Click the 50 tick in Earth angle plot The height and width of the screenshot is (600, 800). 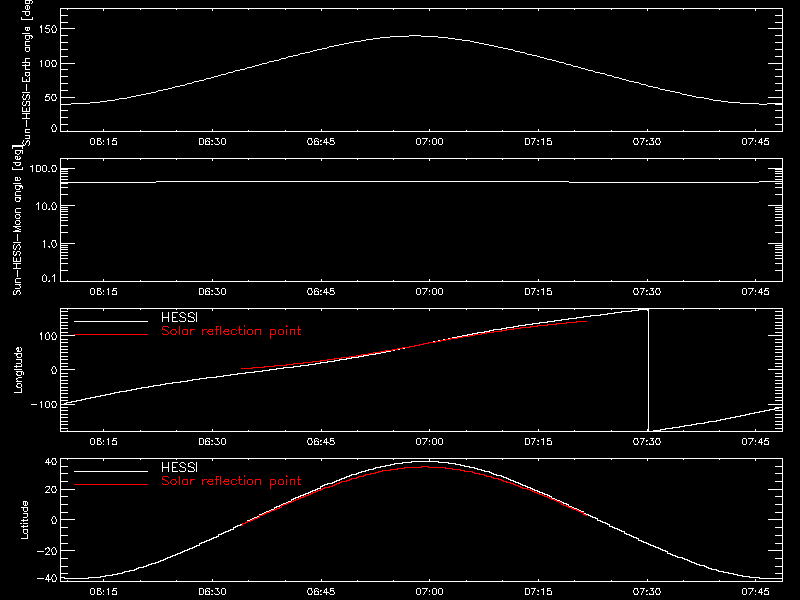(x=51, y=98)
